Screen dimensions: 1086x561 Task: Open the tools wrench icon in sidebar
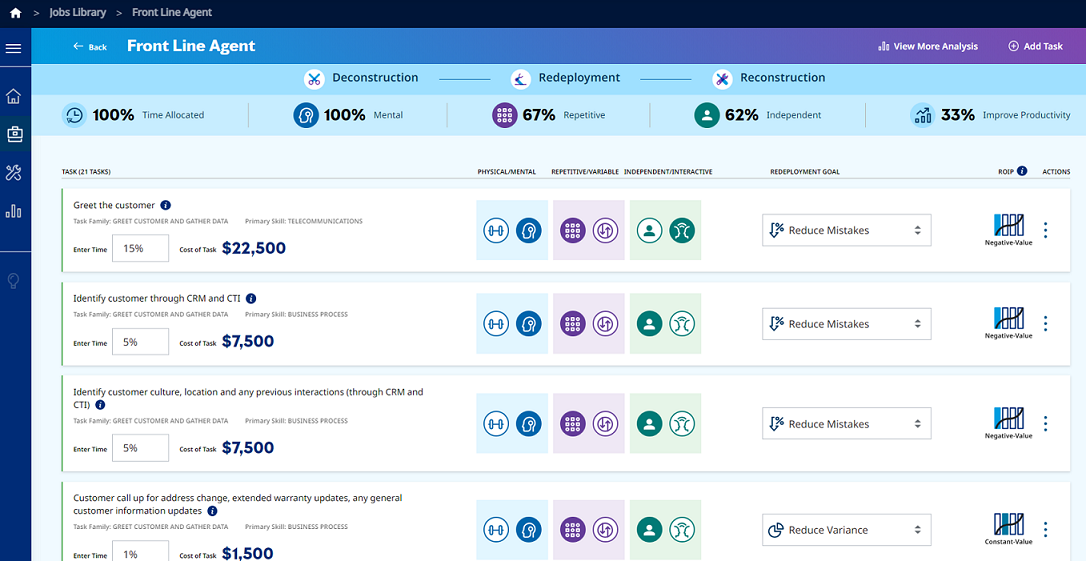click(x=14, y=173)
